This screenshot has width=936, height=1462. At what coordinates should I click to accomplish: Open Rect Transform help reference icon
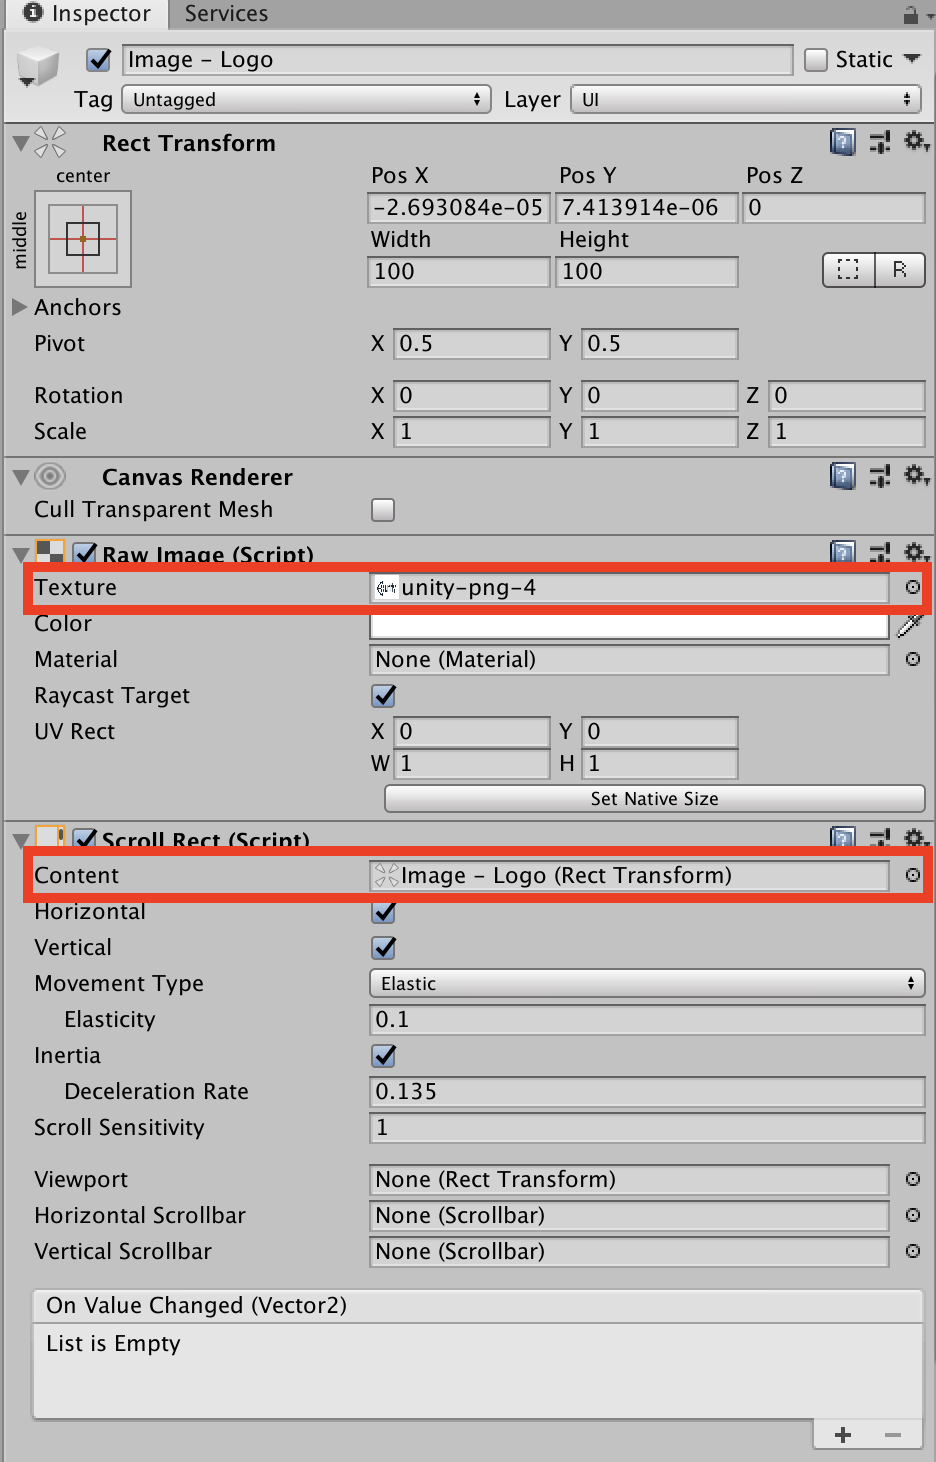pos(843,142)
